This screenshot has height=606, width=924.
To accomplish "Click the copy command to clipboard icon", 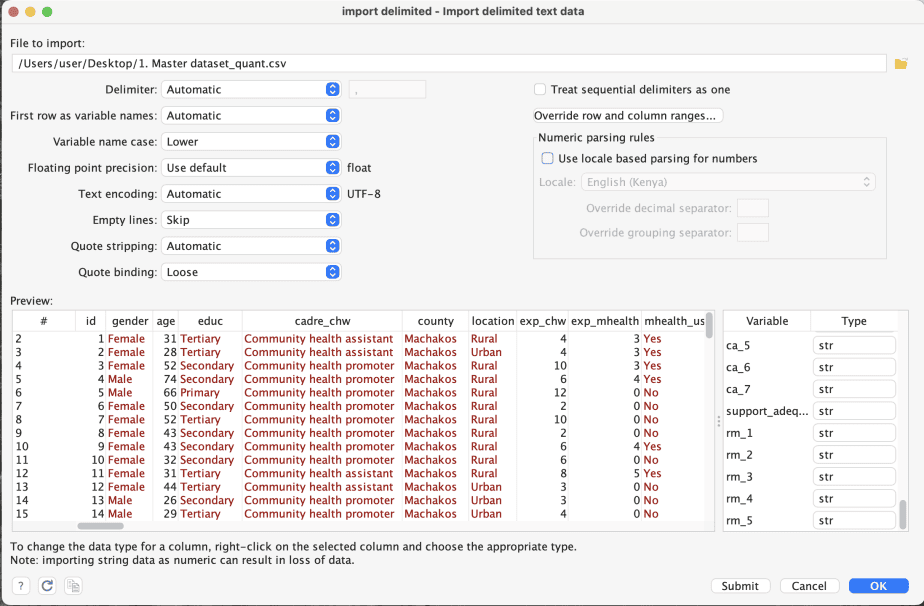I will coord(72,586).
